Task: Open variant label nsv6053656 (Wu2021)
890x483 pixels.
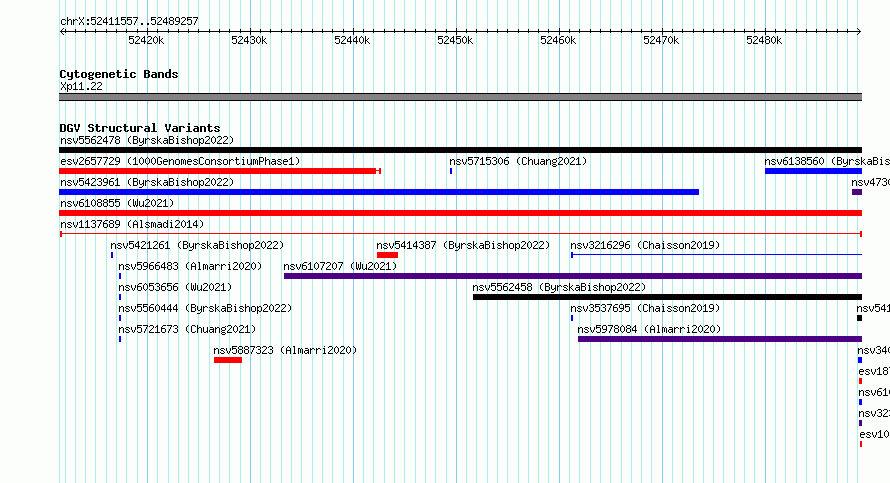Action: pos(175,287)
